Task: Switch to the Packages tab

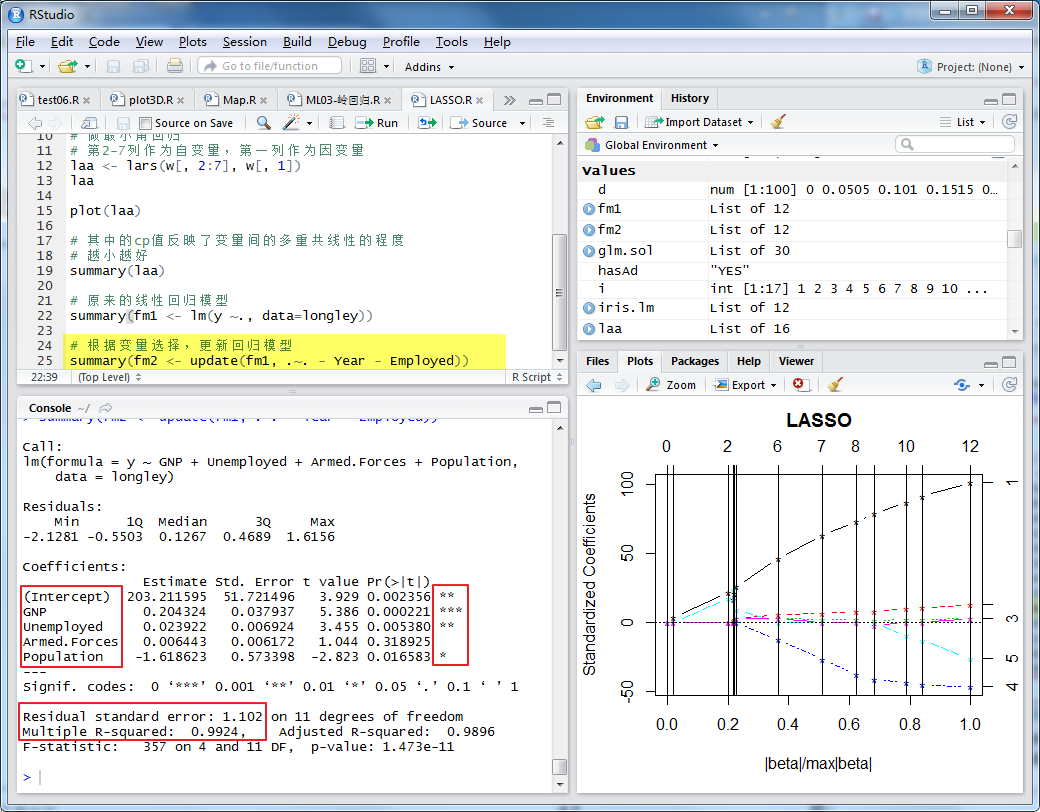Action: point(694,361)
